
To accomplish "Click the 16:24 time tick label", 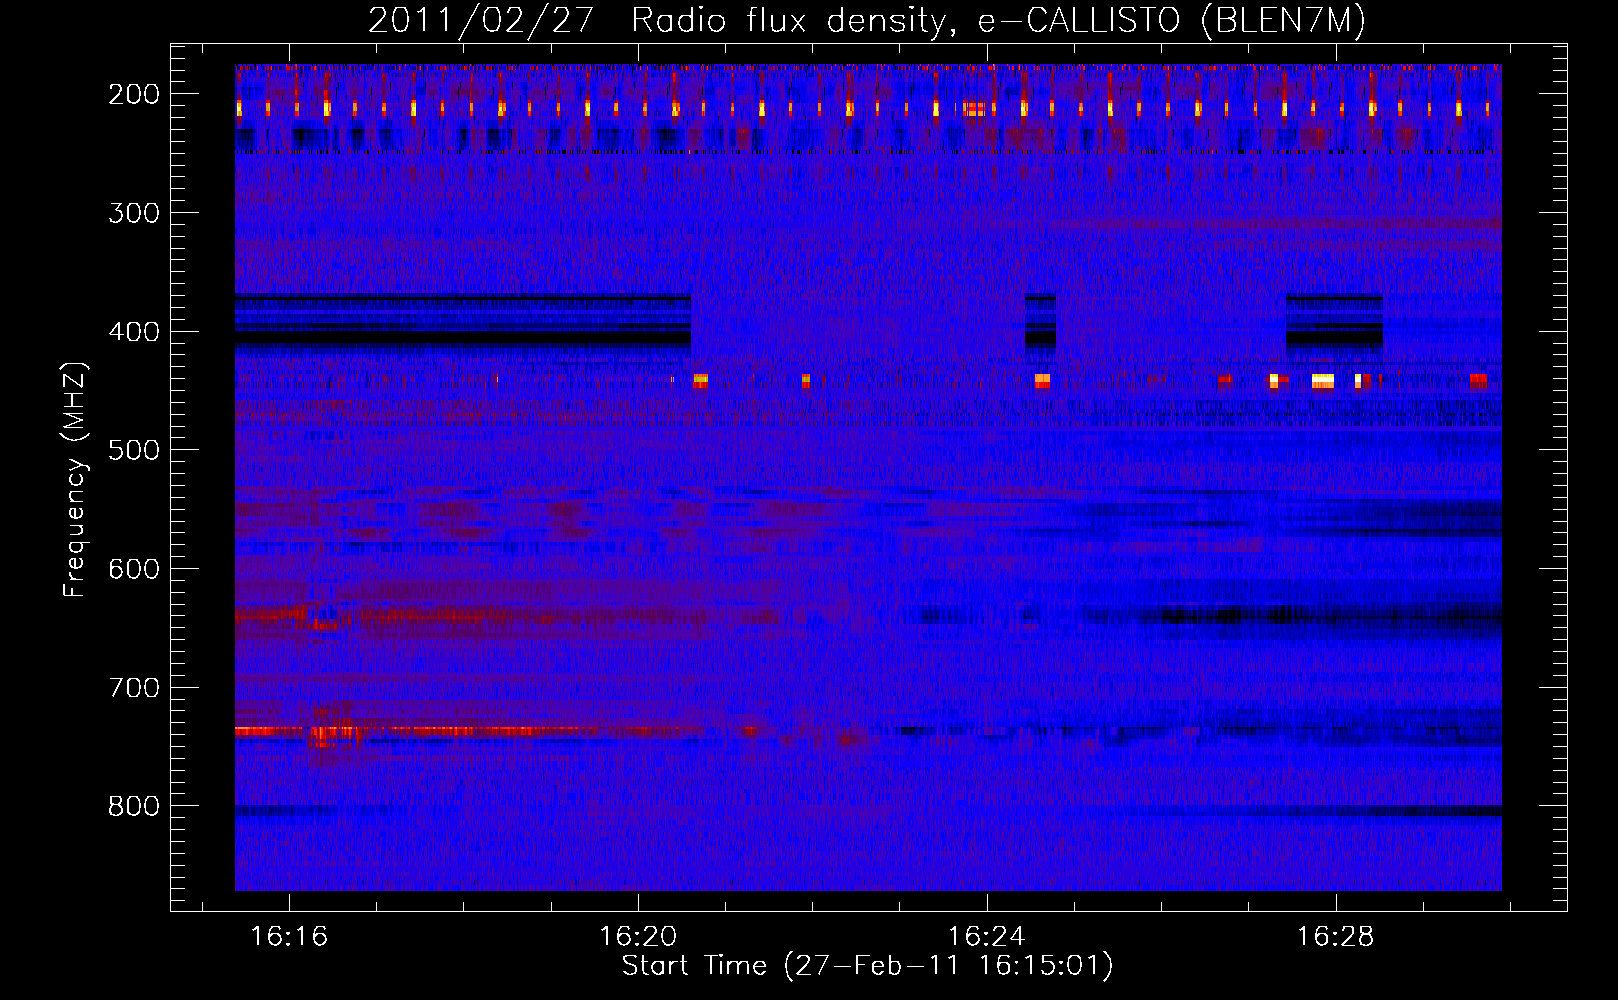I will (987, 937).
